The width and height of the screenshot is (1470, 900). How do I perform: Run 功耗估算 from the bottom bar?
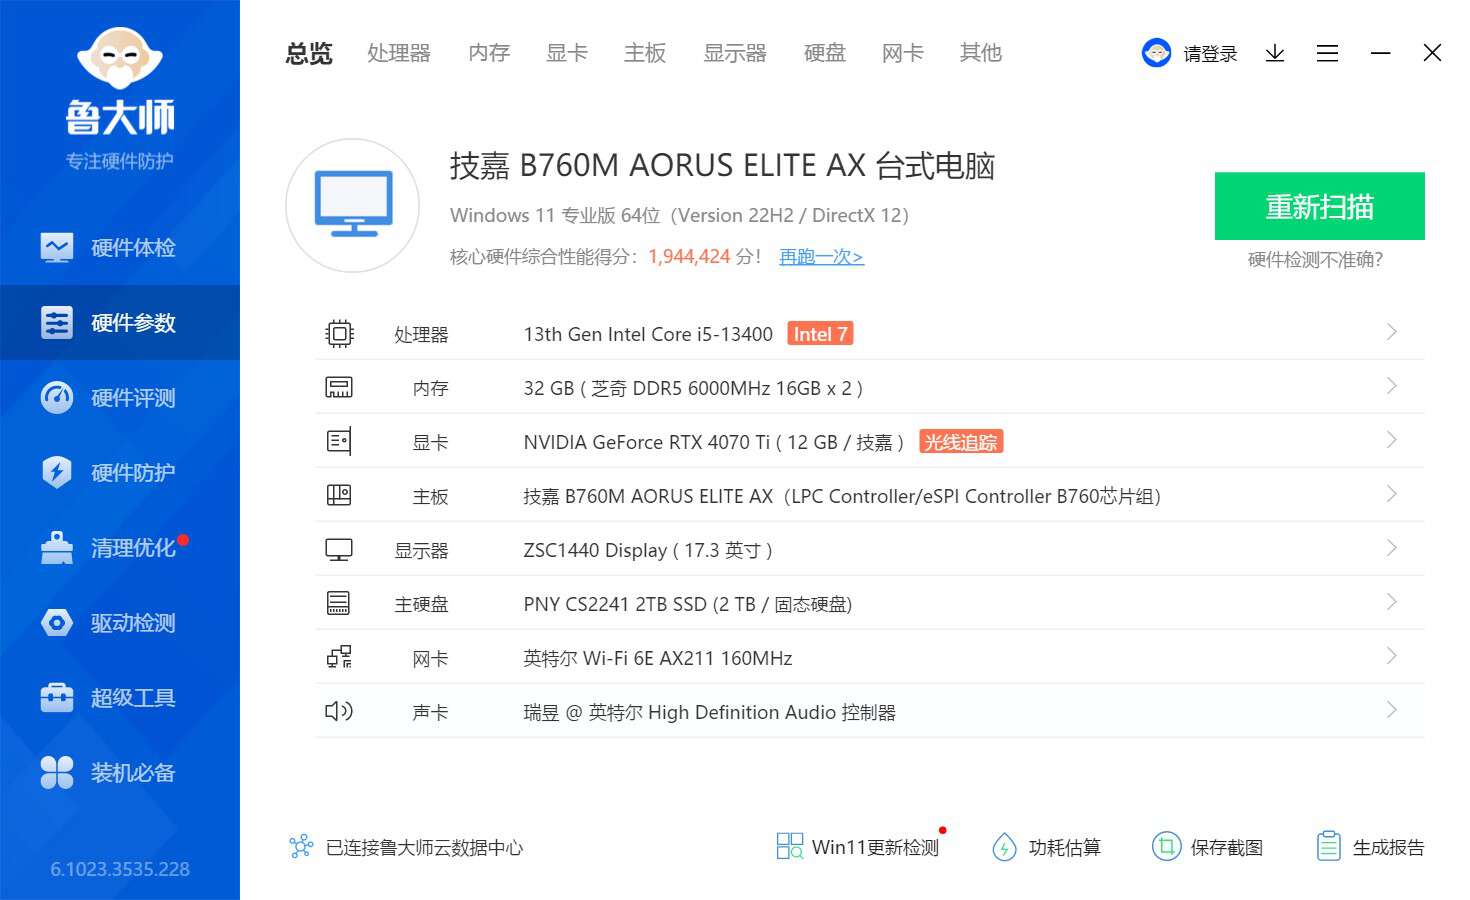point(1048,847)
